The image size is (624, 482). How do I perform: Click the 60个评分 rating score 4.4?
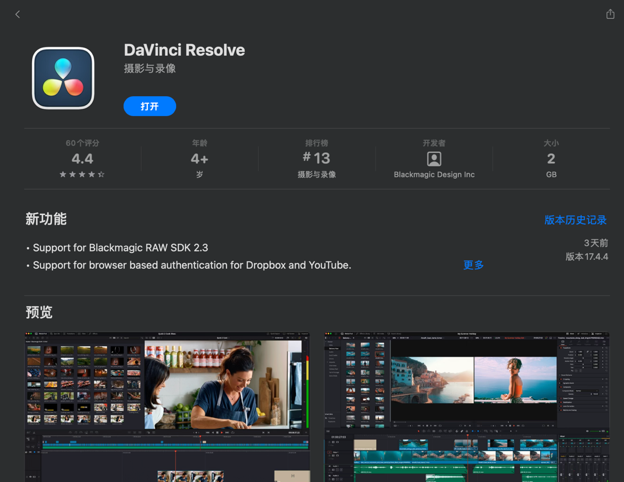(x=82, y=158)
